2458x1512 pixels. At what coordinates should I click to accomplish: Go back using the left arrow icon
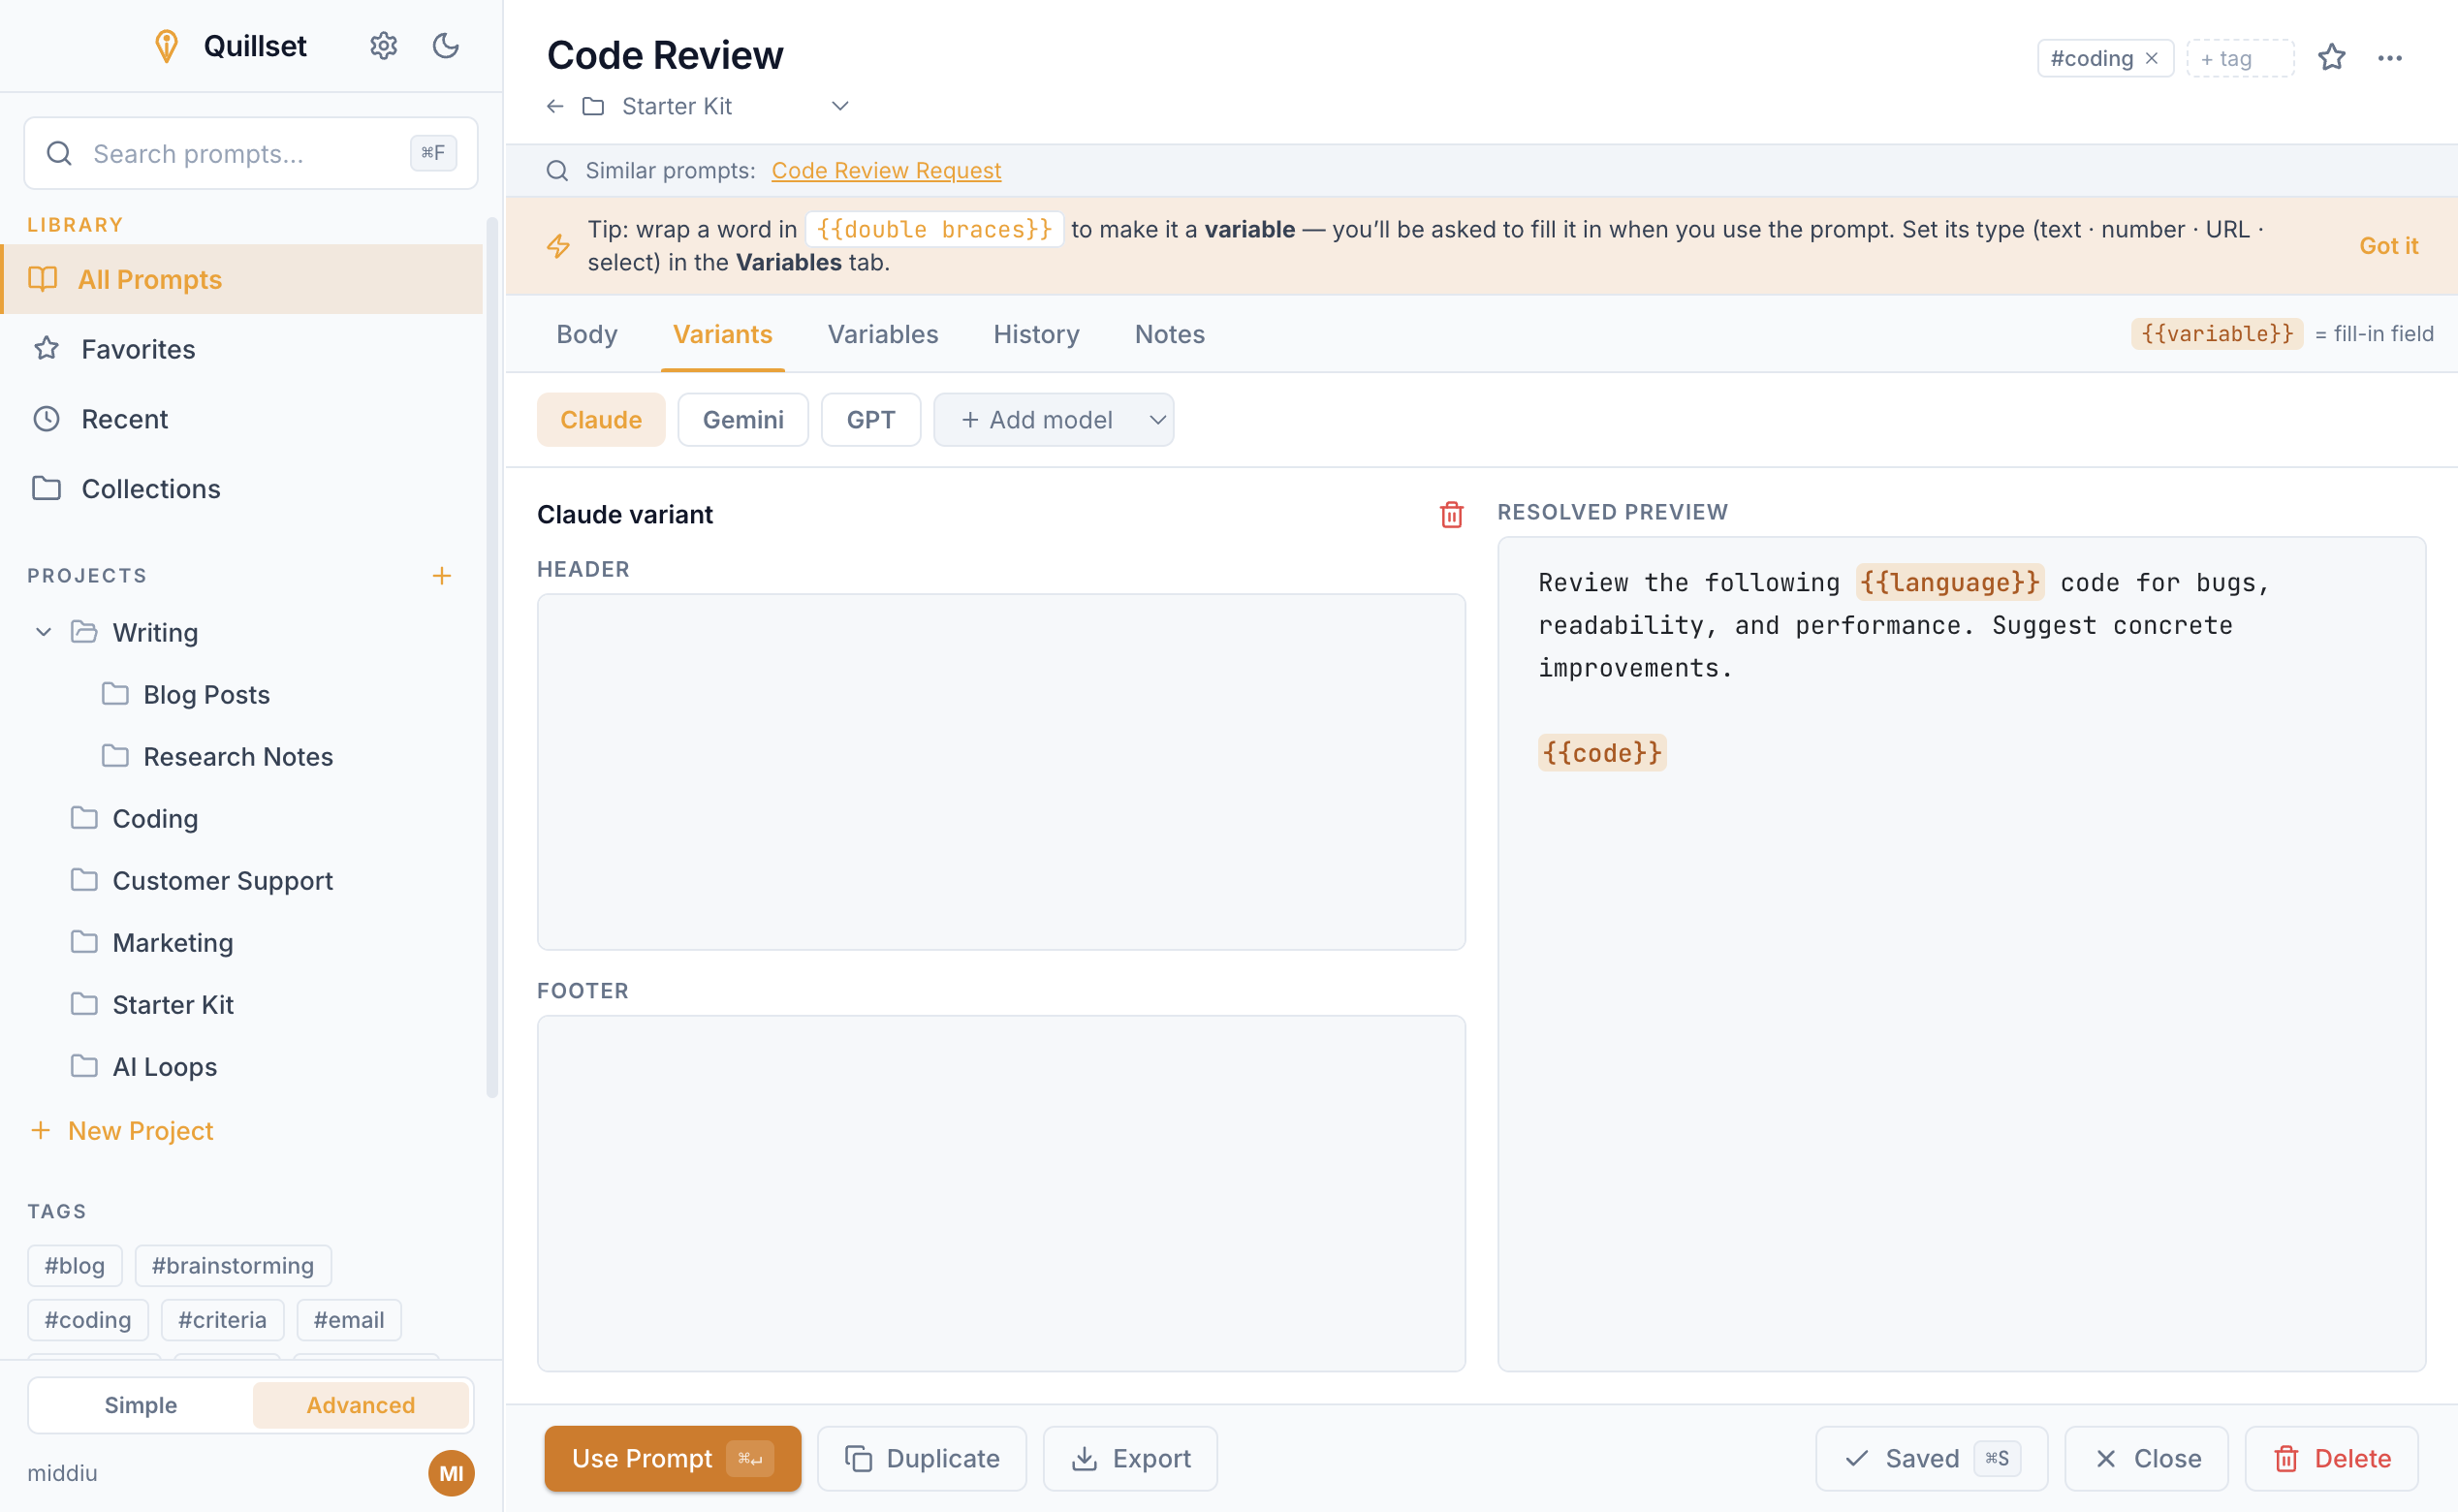pyautogui.click(x=555, y=106)
